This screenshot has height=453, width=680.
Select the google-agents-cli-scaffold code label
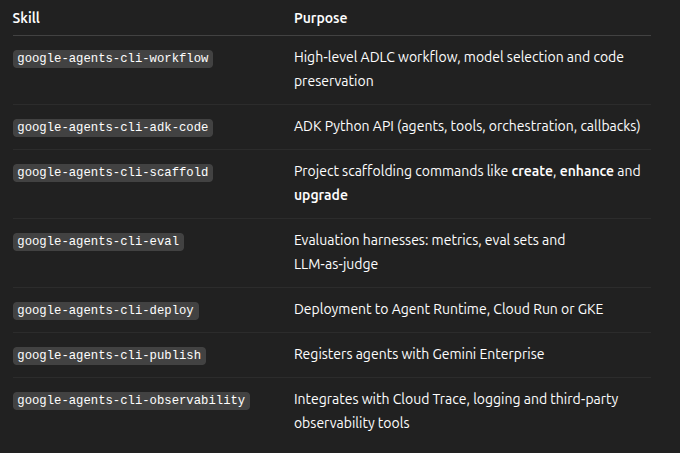(113, 173)
